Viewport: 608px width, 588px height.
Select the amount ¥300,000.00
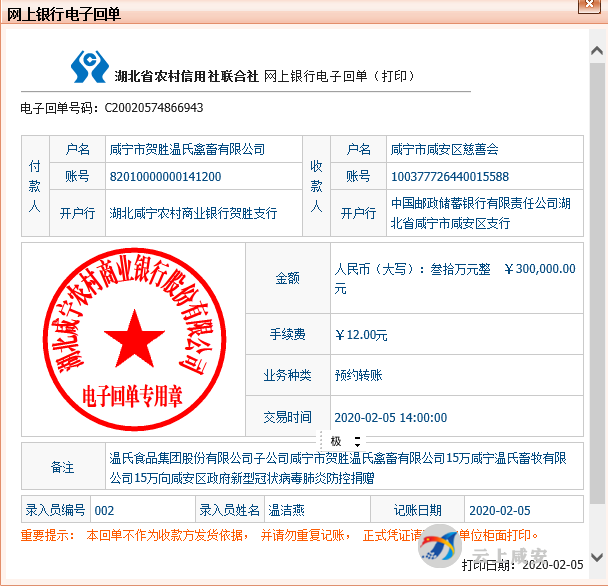click(x=540, y=268)
